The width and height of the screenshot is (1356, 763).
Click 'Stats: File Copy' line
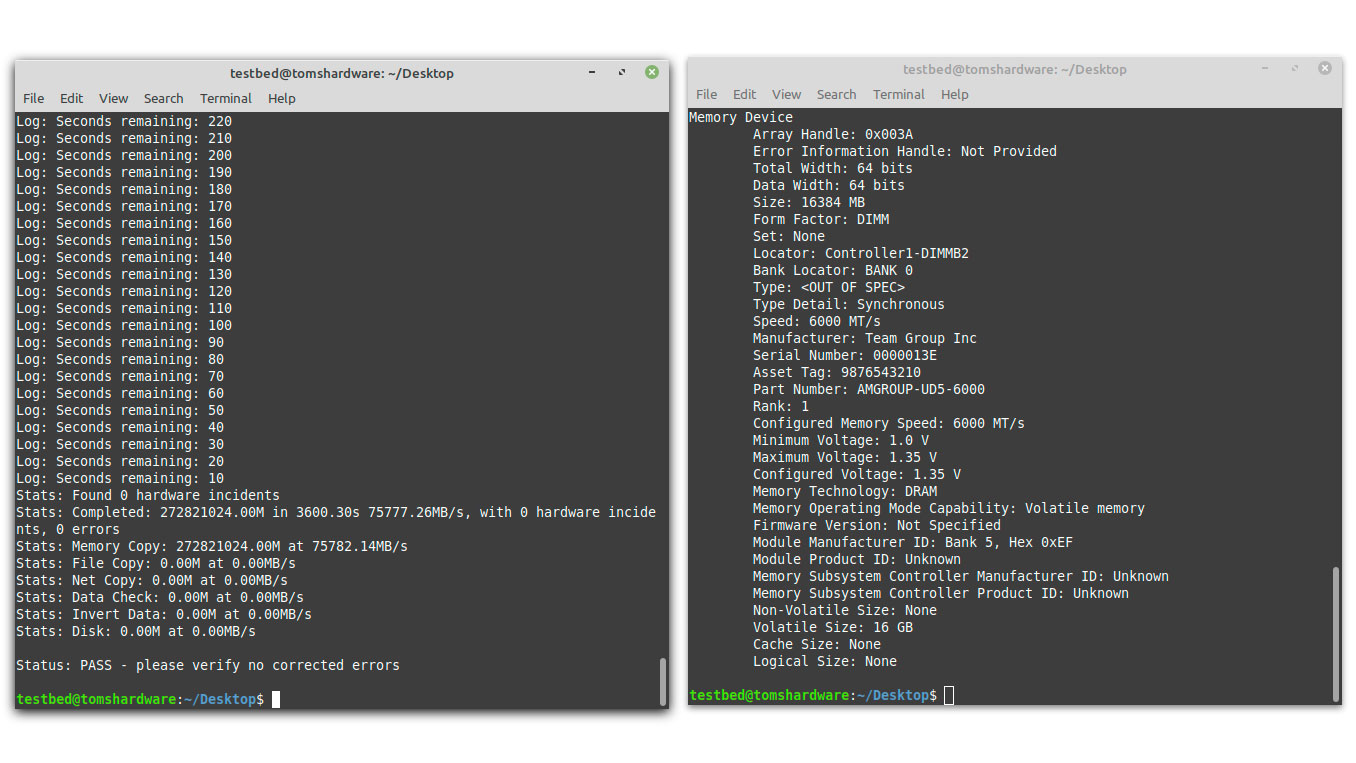pyautogui.click(x=156, y=563)
